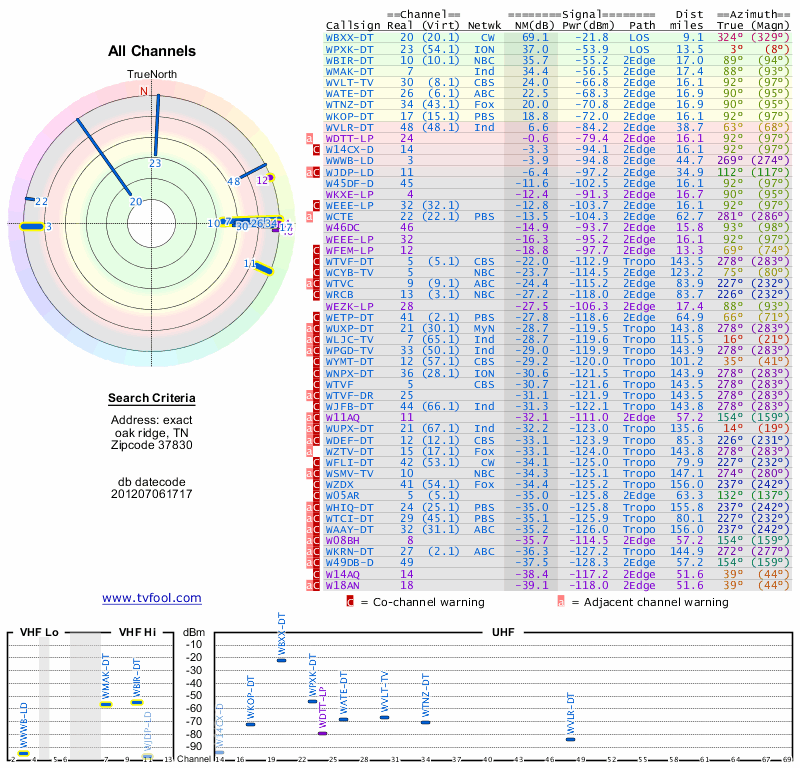The height and width of the screenshot is (768, 800).
Task: Click the Callsign column header
Action: [x=353, y=26]
